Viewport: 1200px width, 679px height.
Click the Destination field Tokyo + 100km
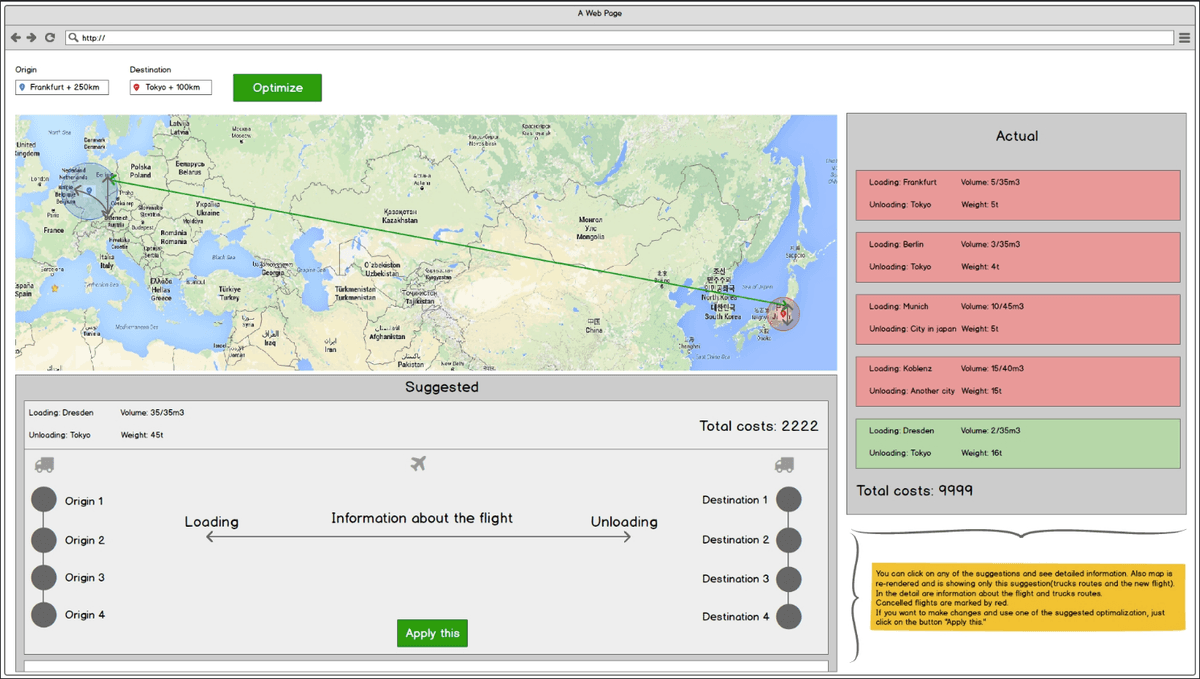tap(171, 88)
